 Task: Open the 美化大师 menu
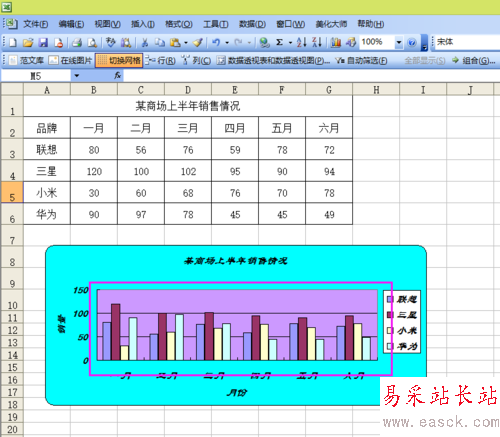(331, 24)
